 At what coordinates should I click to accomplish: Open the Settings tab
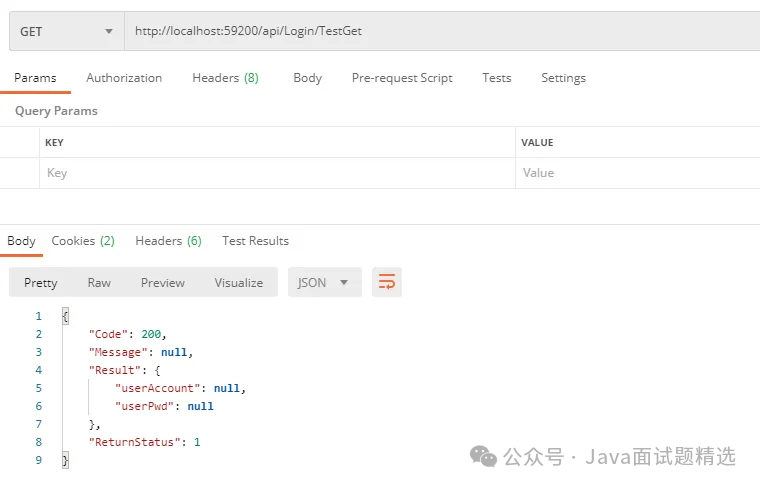(563, 78)
